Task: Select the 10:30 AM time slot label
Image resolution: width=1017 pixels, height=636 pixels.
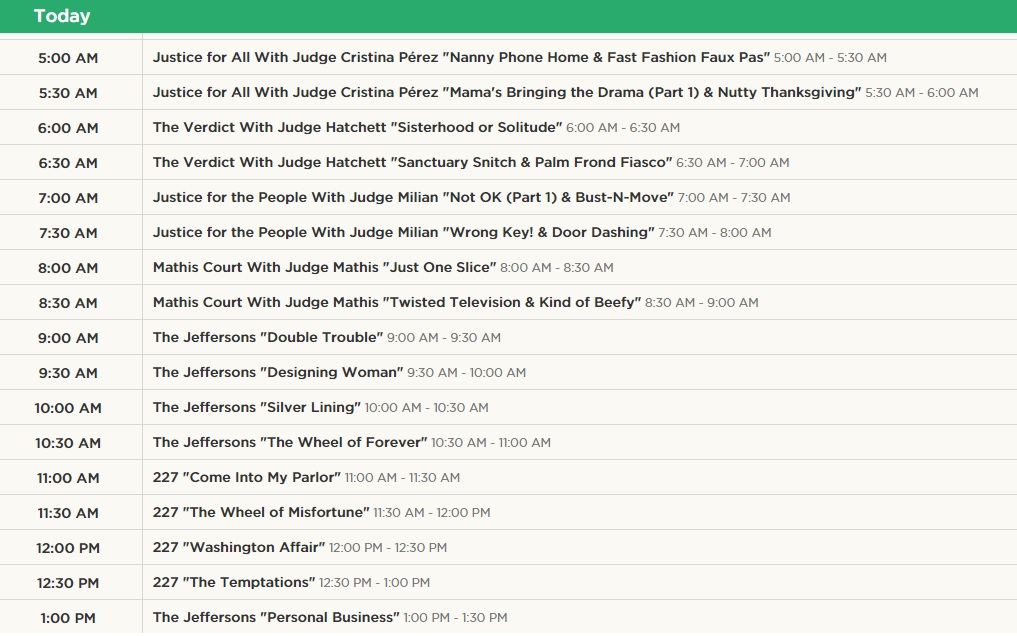Action: tap(68, 443)
